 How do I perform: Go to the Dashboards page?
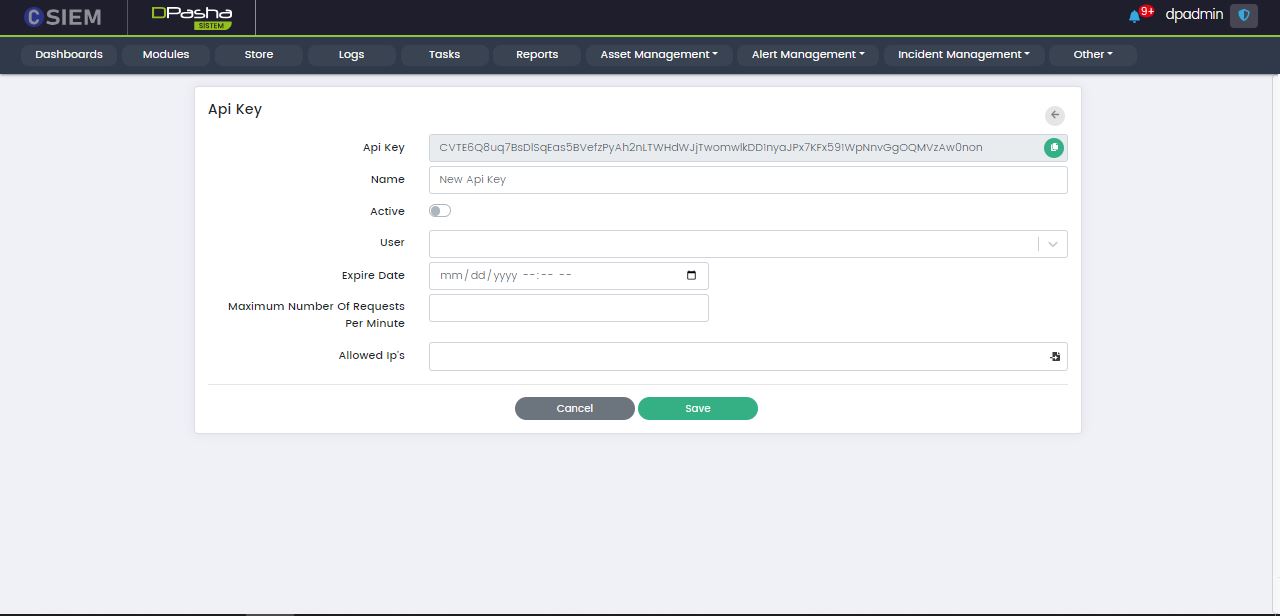pos(69,55)
